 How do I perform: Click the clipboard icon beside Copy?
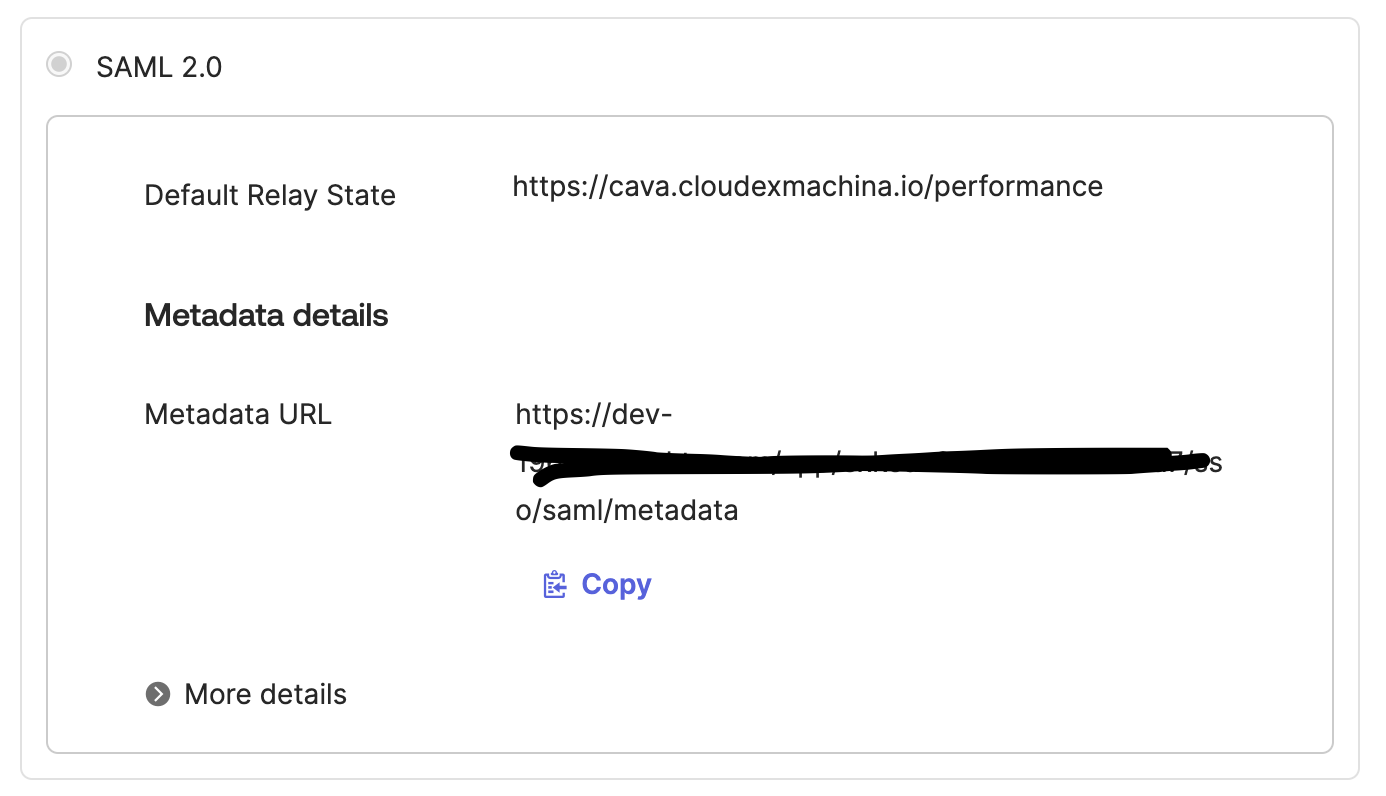point(554,585)
